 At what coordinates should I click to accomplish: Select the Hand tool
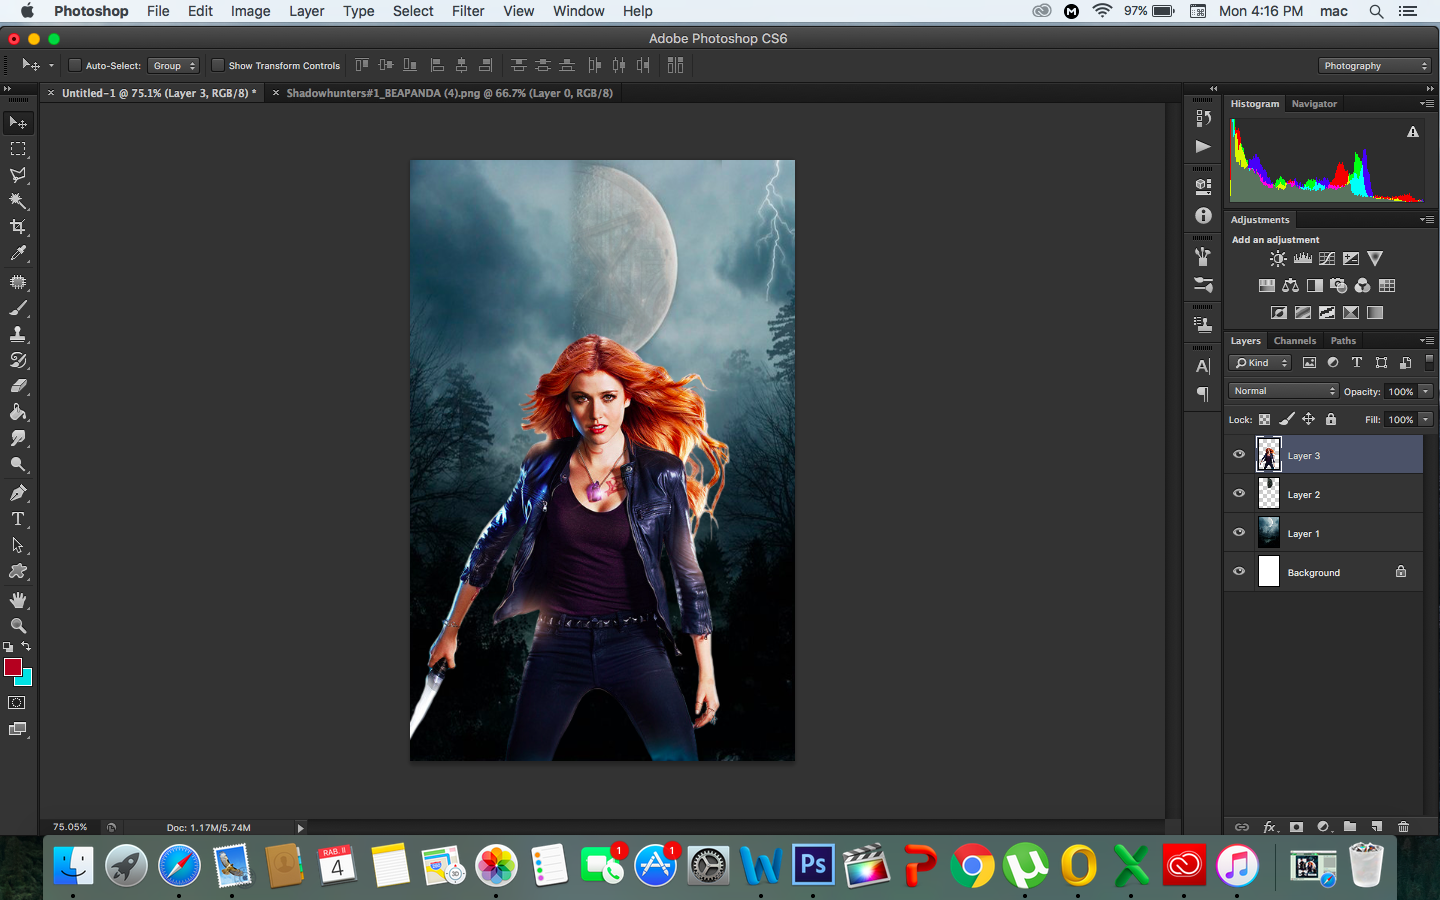tap(18, 600)
